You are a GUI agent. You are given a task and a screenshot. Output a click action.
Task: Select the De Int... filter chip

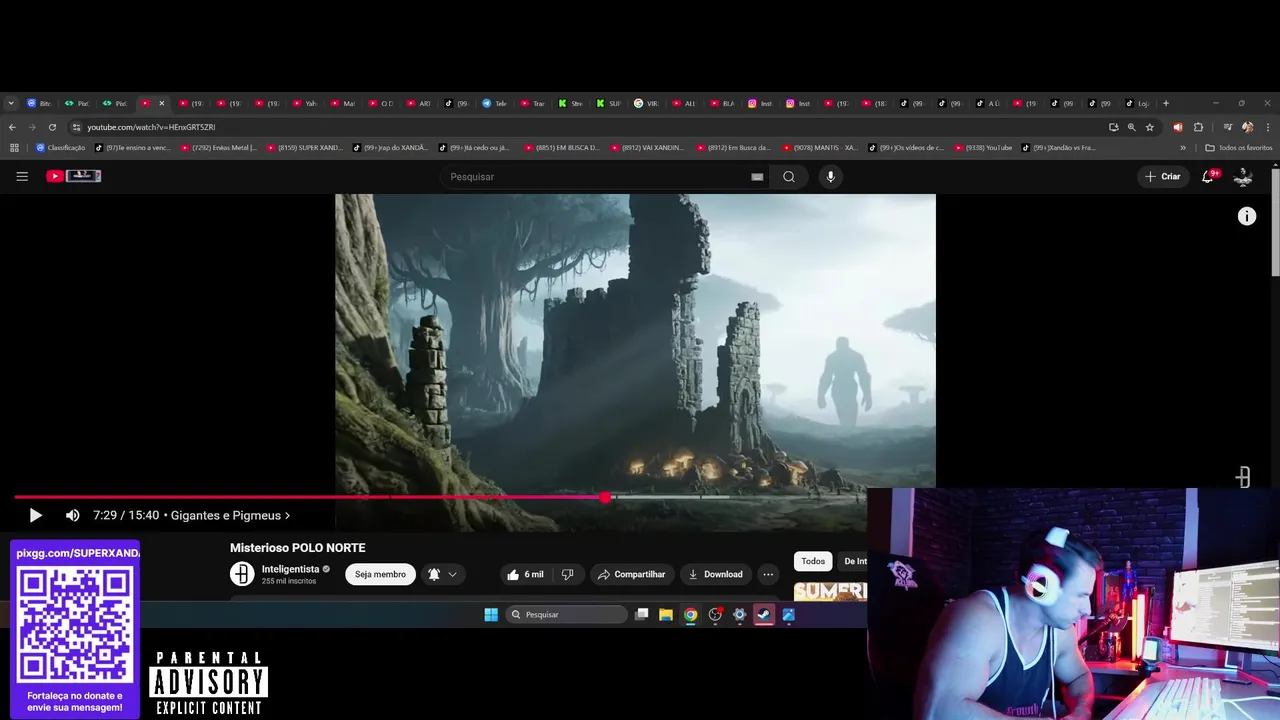853,561
